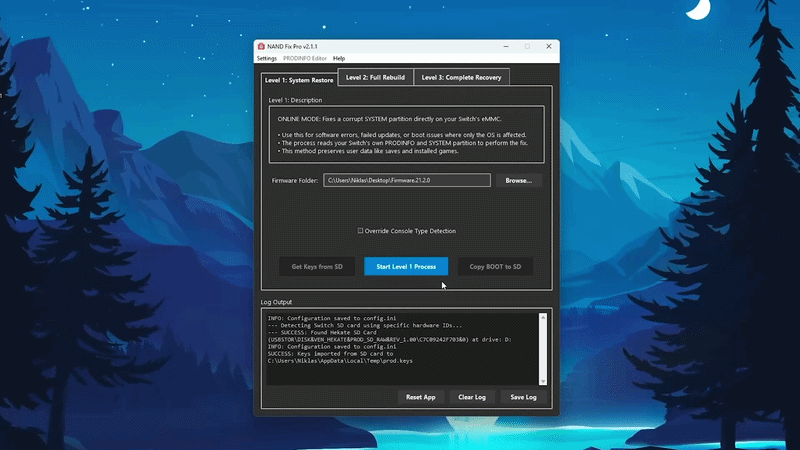The image size is (800, 450).
Task: Start the Level 1 Process
Action: click(406, 266)
